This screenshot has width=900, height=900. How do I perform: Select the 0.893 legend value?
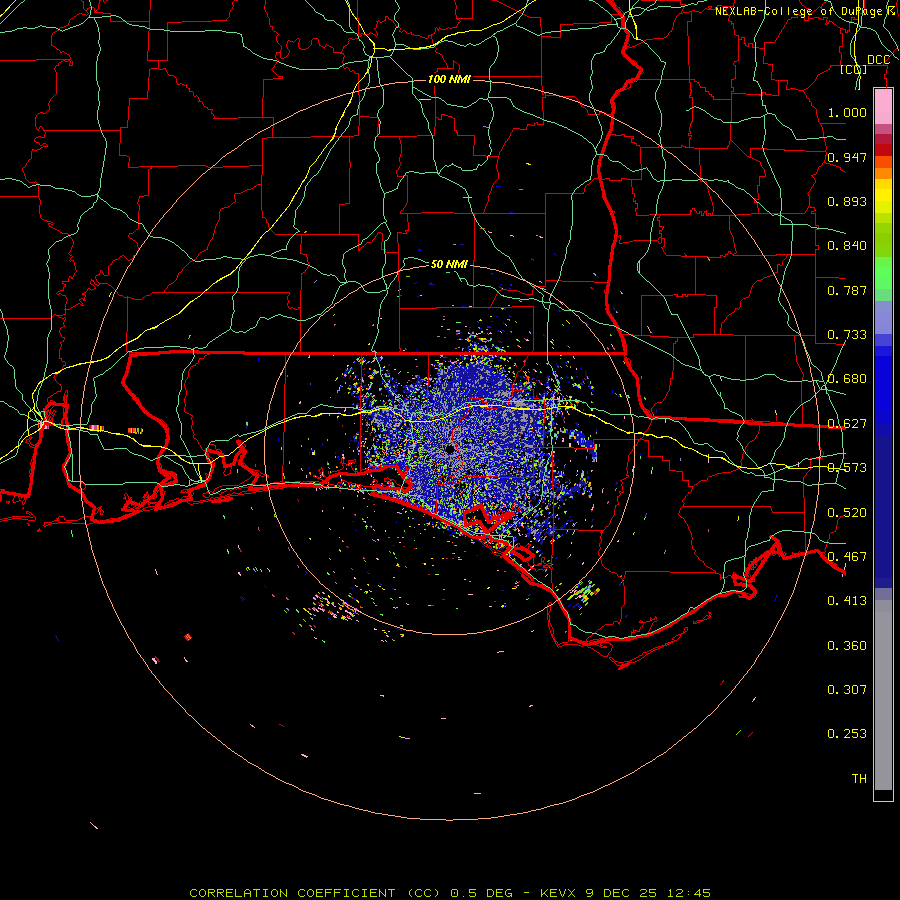[x=847, y=201]
